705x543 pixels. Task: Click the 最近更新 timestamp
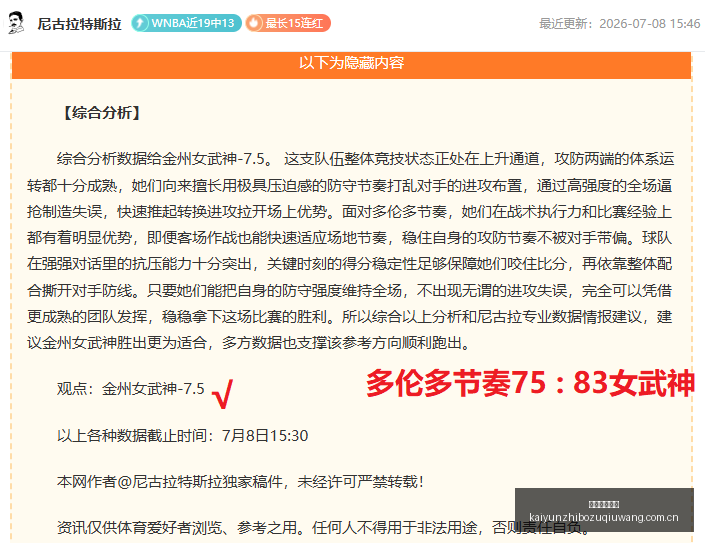[x=620, y=23]
